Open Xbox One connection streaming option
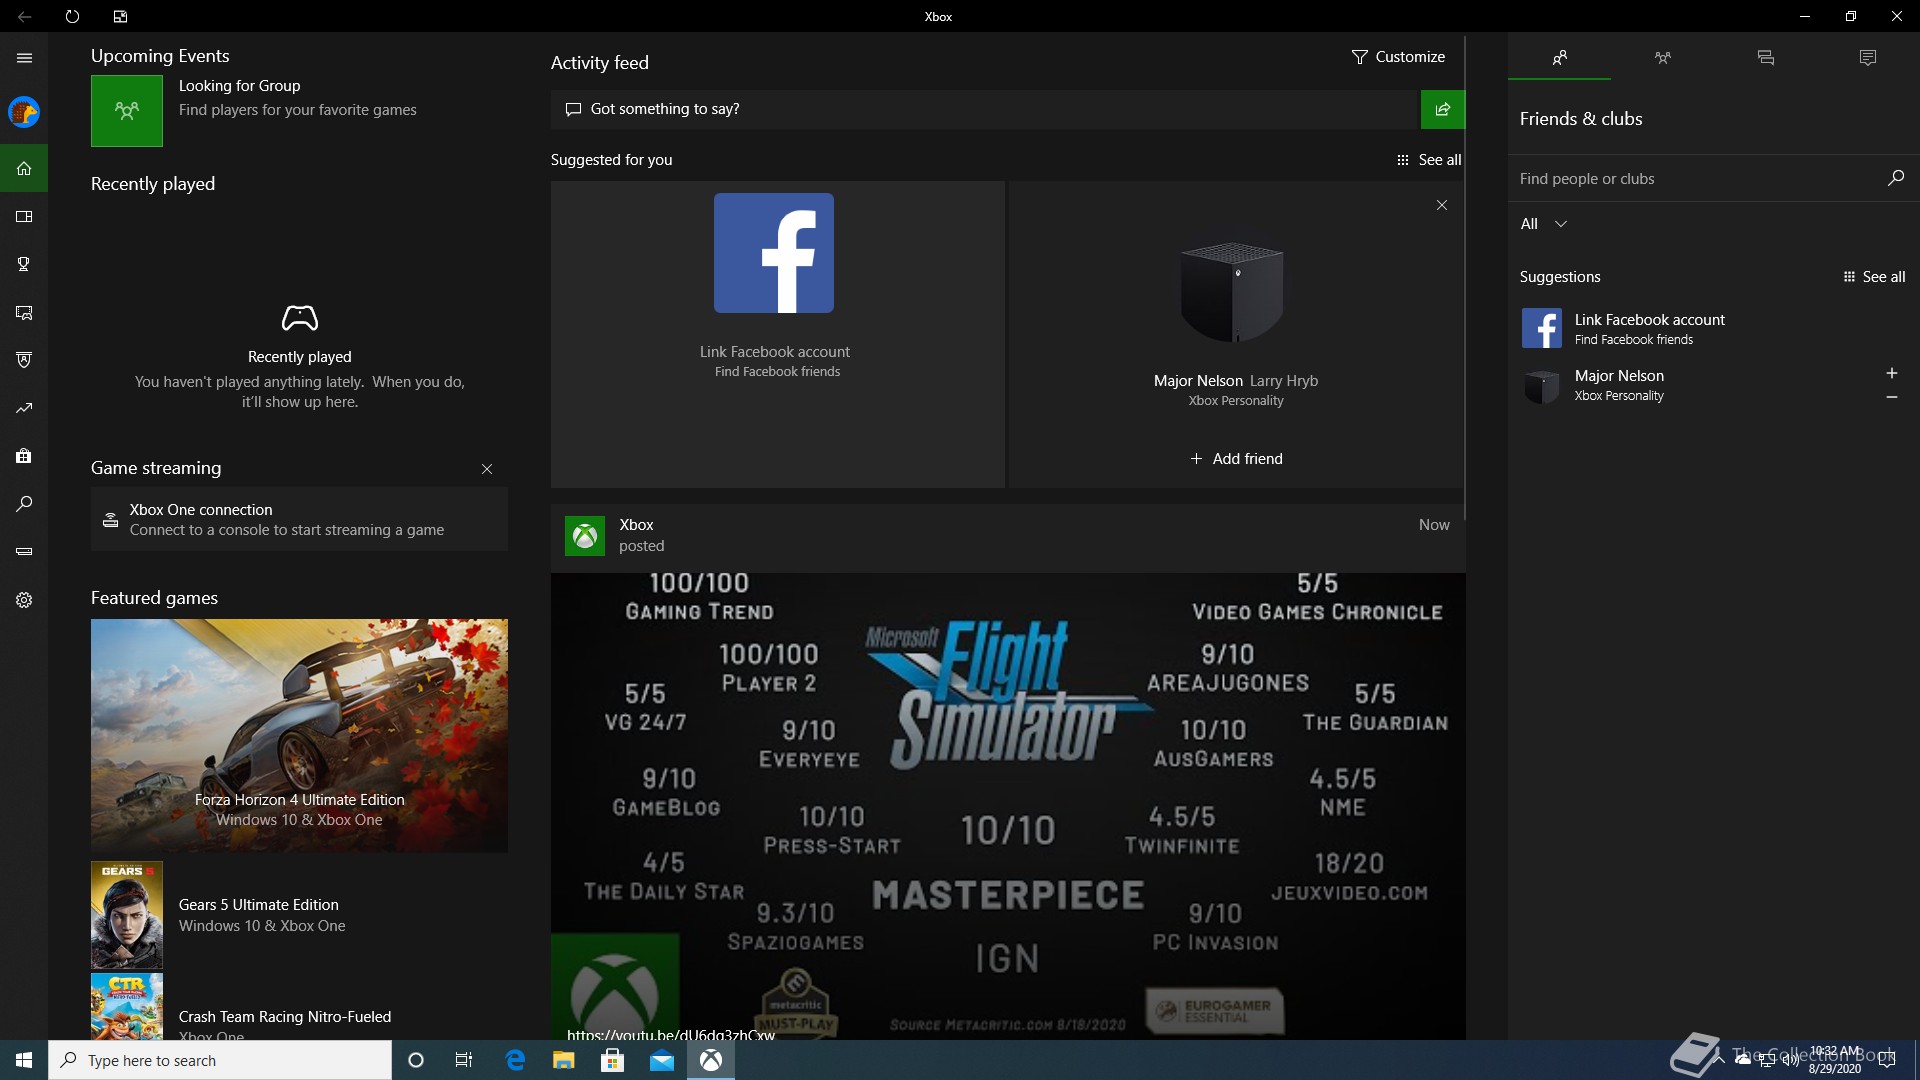The height and width of the screenshot is (1080, 1920). pos(299,519)
